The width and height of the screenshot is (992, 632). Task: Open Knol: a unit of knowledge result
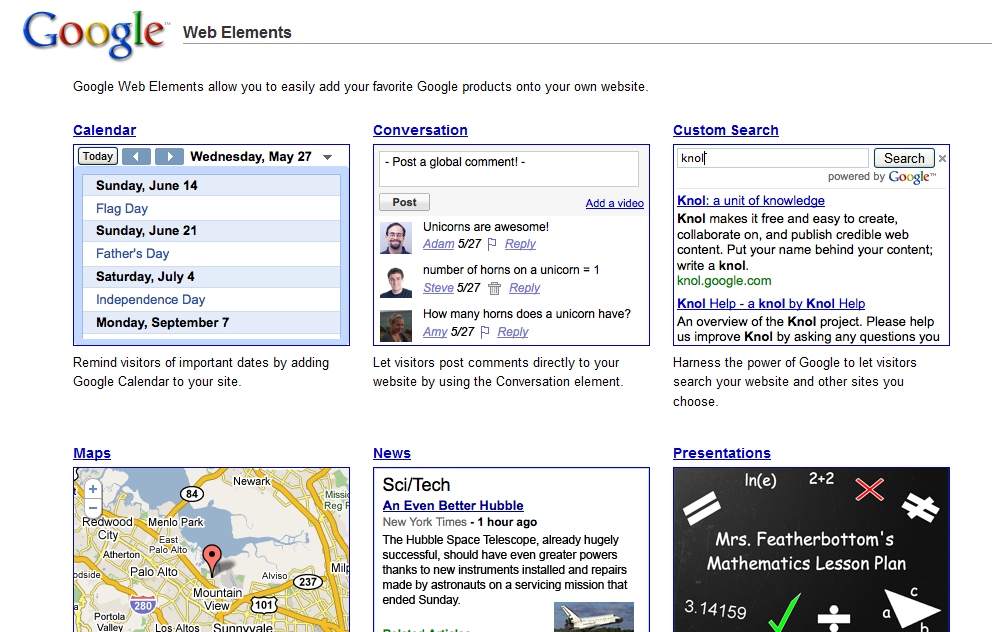click(751, 201)
